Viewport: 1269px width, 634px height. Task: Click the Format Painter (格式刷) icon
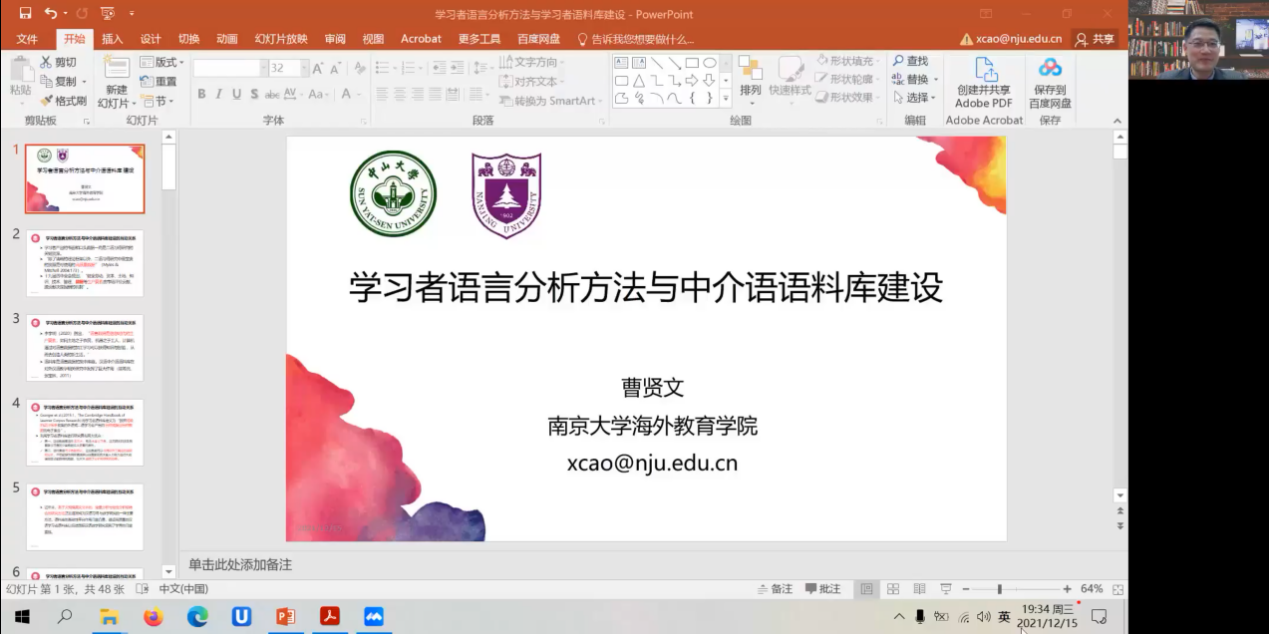[x=47, y=101]
